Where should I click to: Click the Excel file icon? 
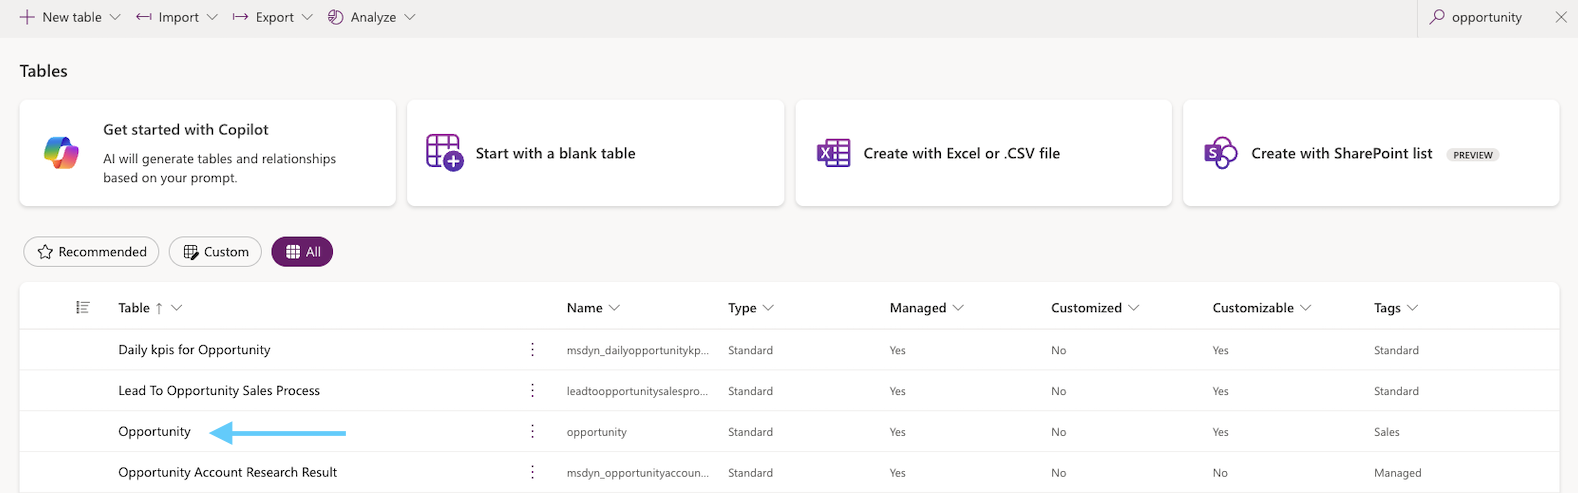click(833, 153)
